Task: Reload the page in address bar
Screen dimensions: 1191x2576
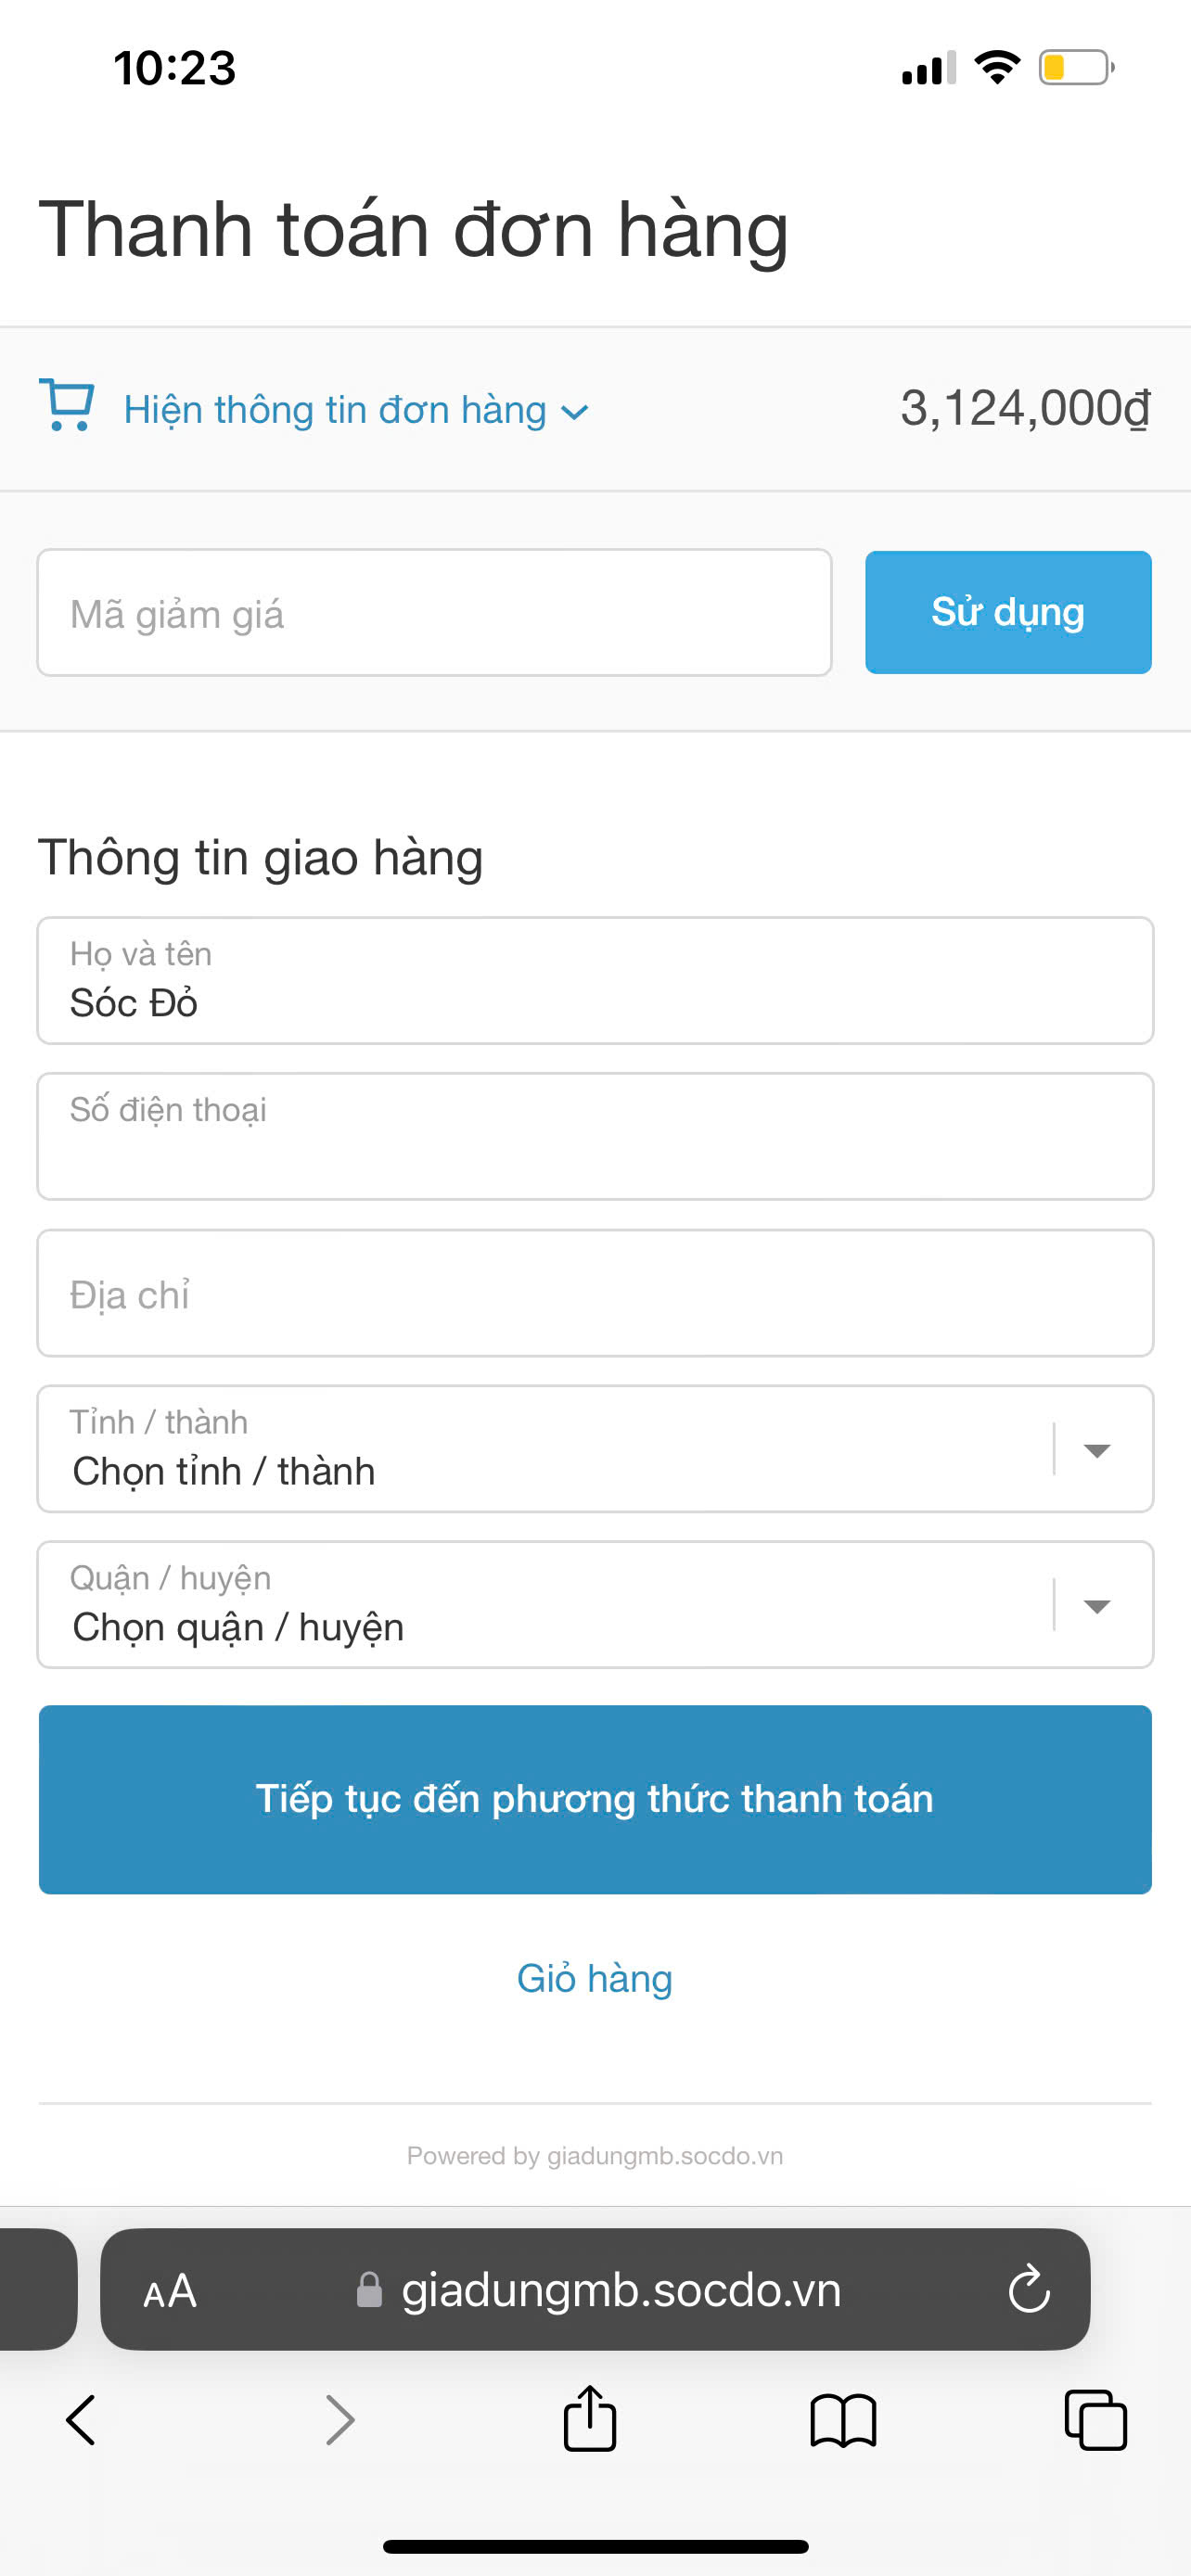Action: (1029, 2289)
